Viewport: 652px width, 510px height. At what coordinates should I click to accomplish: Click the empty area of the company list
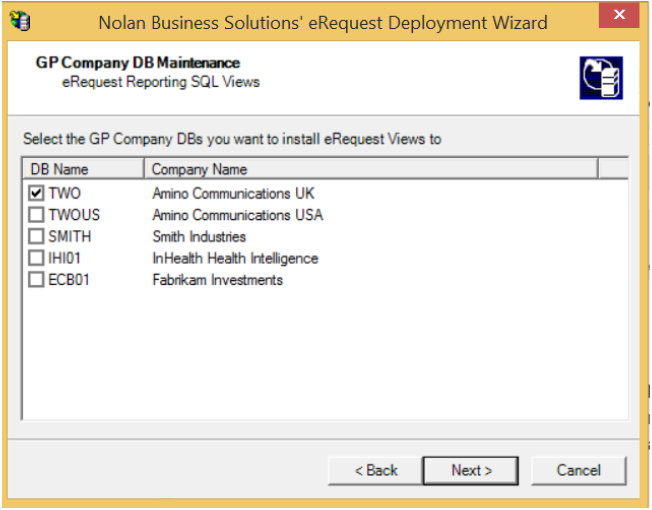click(325, 360)
